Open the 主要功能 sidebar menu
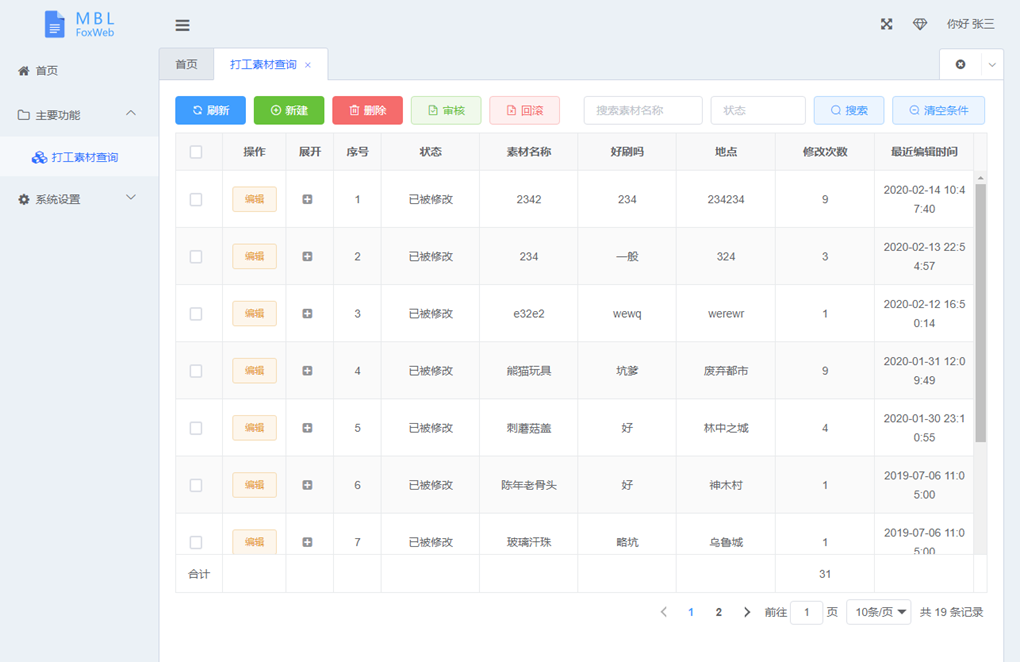Viewport: 1020px width, 662px height. 79,115
